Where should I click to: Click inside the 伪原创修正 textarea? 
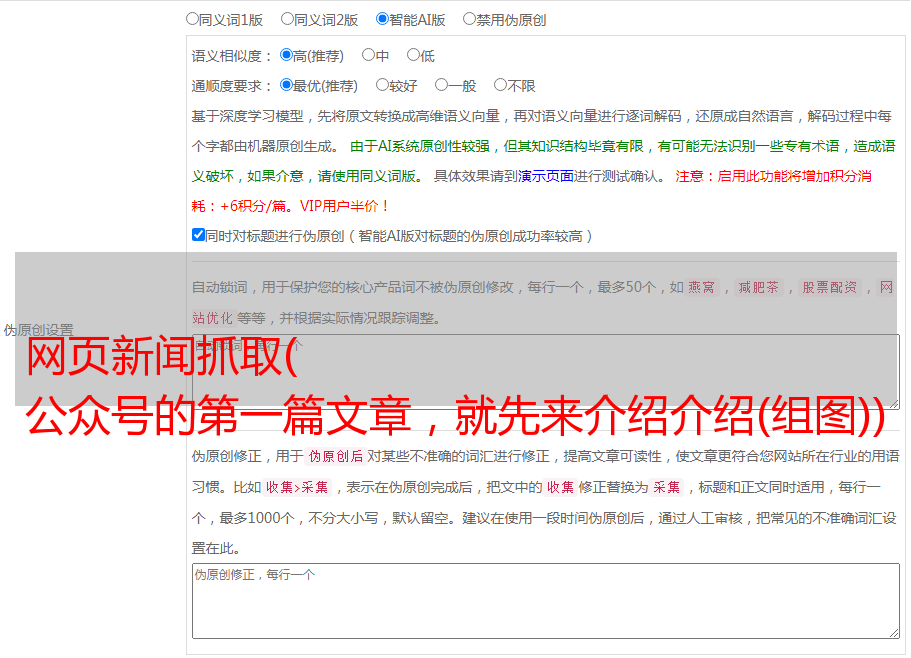click(x=546, y=601)
